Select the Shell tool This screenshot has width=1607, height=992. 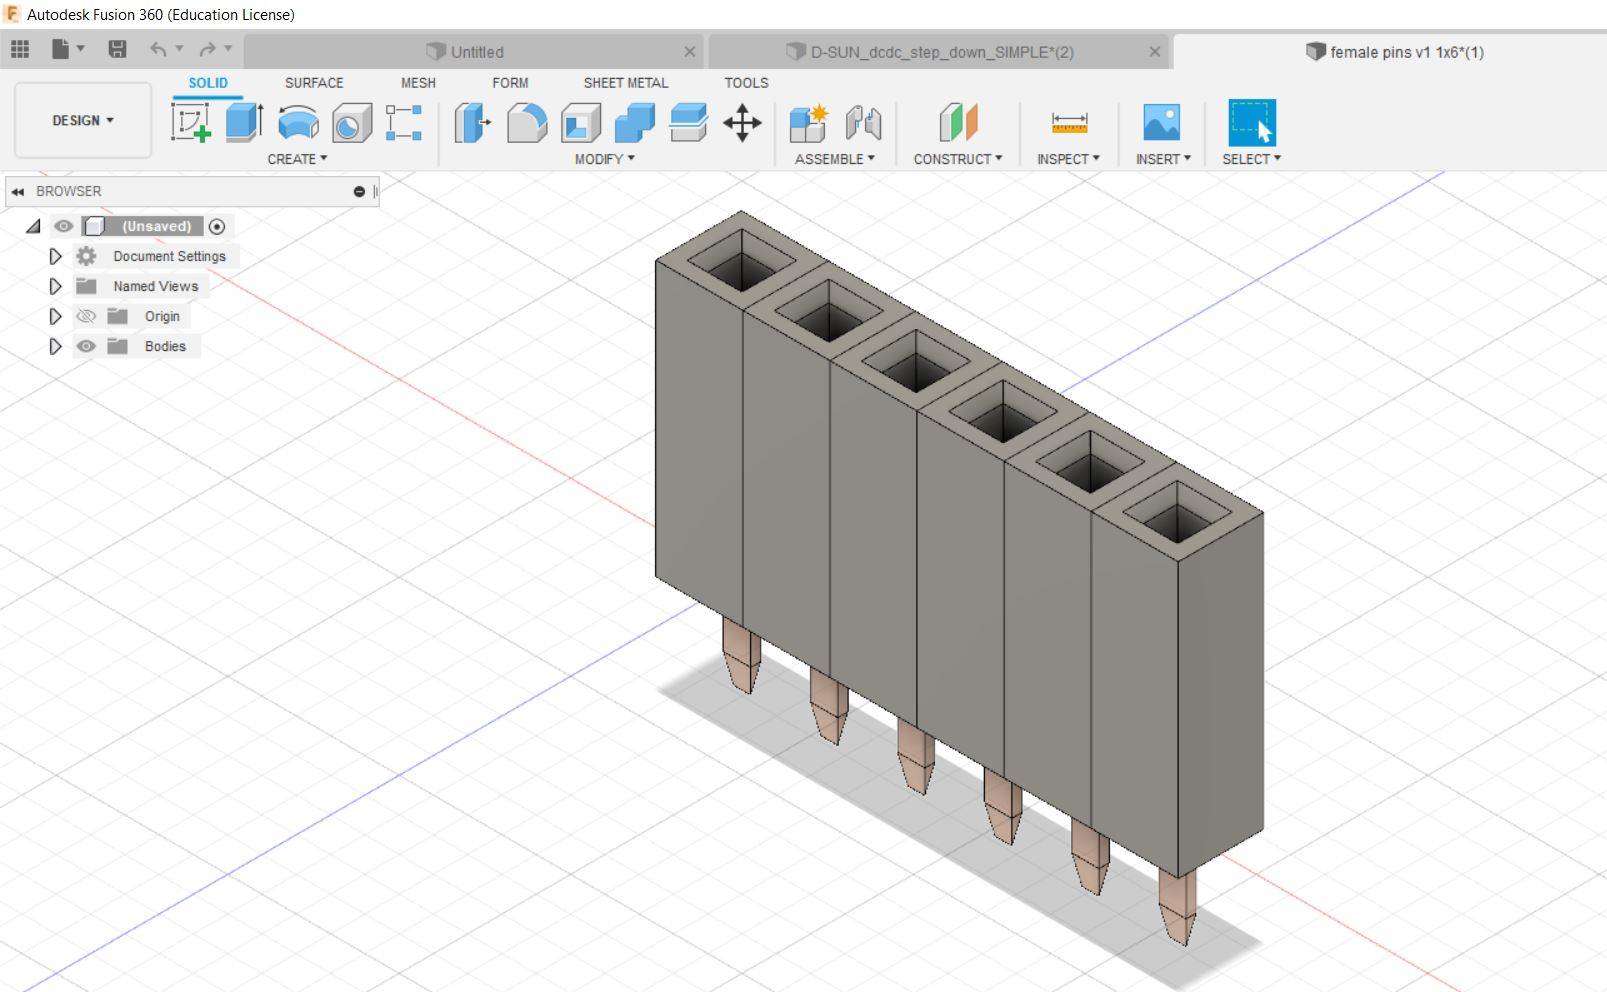coord(581,123)
